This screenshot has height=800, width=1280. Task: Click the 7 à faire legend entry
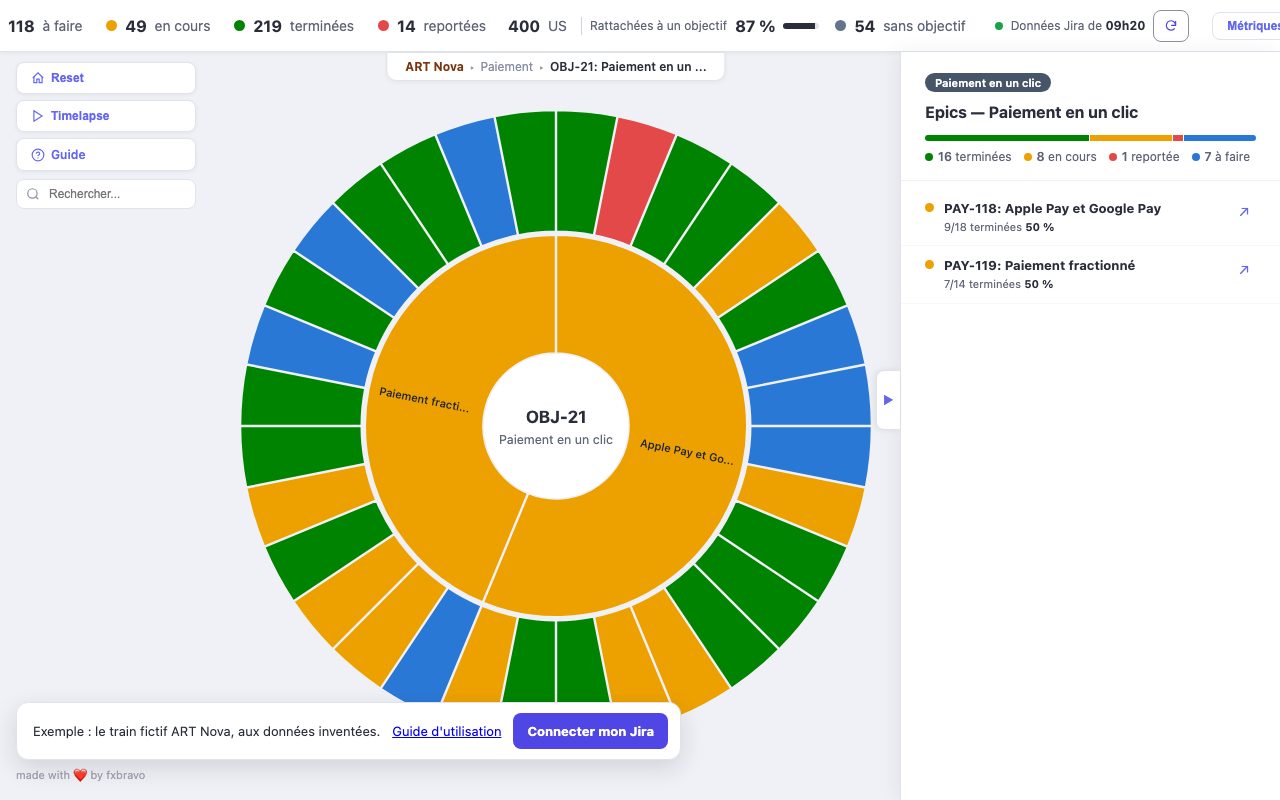(x=1221, y=157)
